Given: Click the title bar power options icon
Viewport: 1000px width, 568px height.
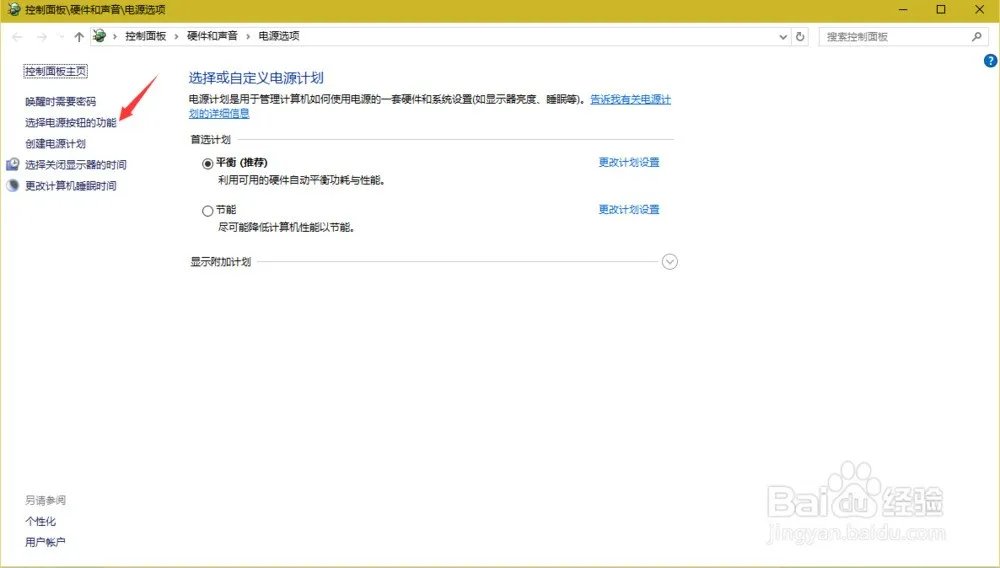Looking at the screenshot, I should [x=13, y=10].
